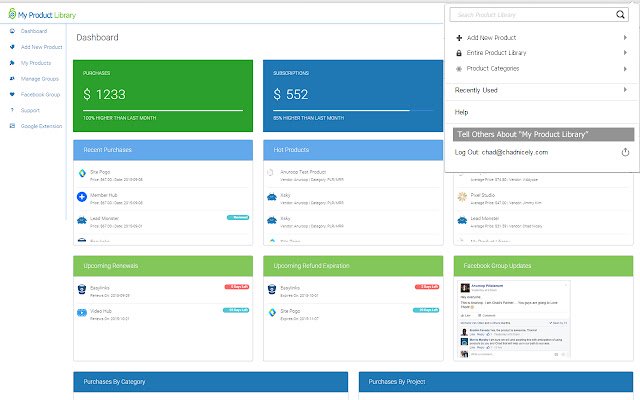The height and width of the screenshot is (400, 640).
Task: Click the Site Pogo icon in Recent Purchases
Action: [x=82, y=173]
